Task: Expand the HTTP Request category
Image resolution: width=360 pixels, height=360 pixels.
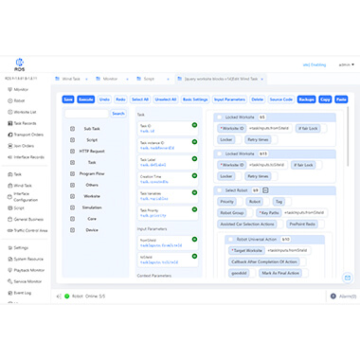Action: click(72, 151)
